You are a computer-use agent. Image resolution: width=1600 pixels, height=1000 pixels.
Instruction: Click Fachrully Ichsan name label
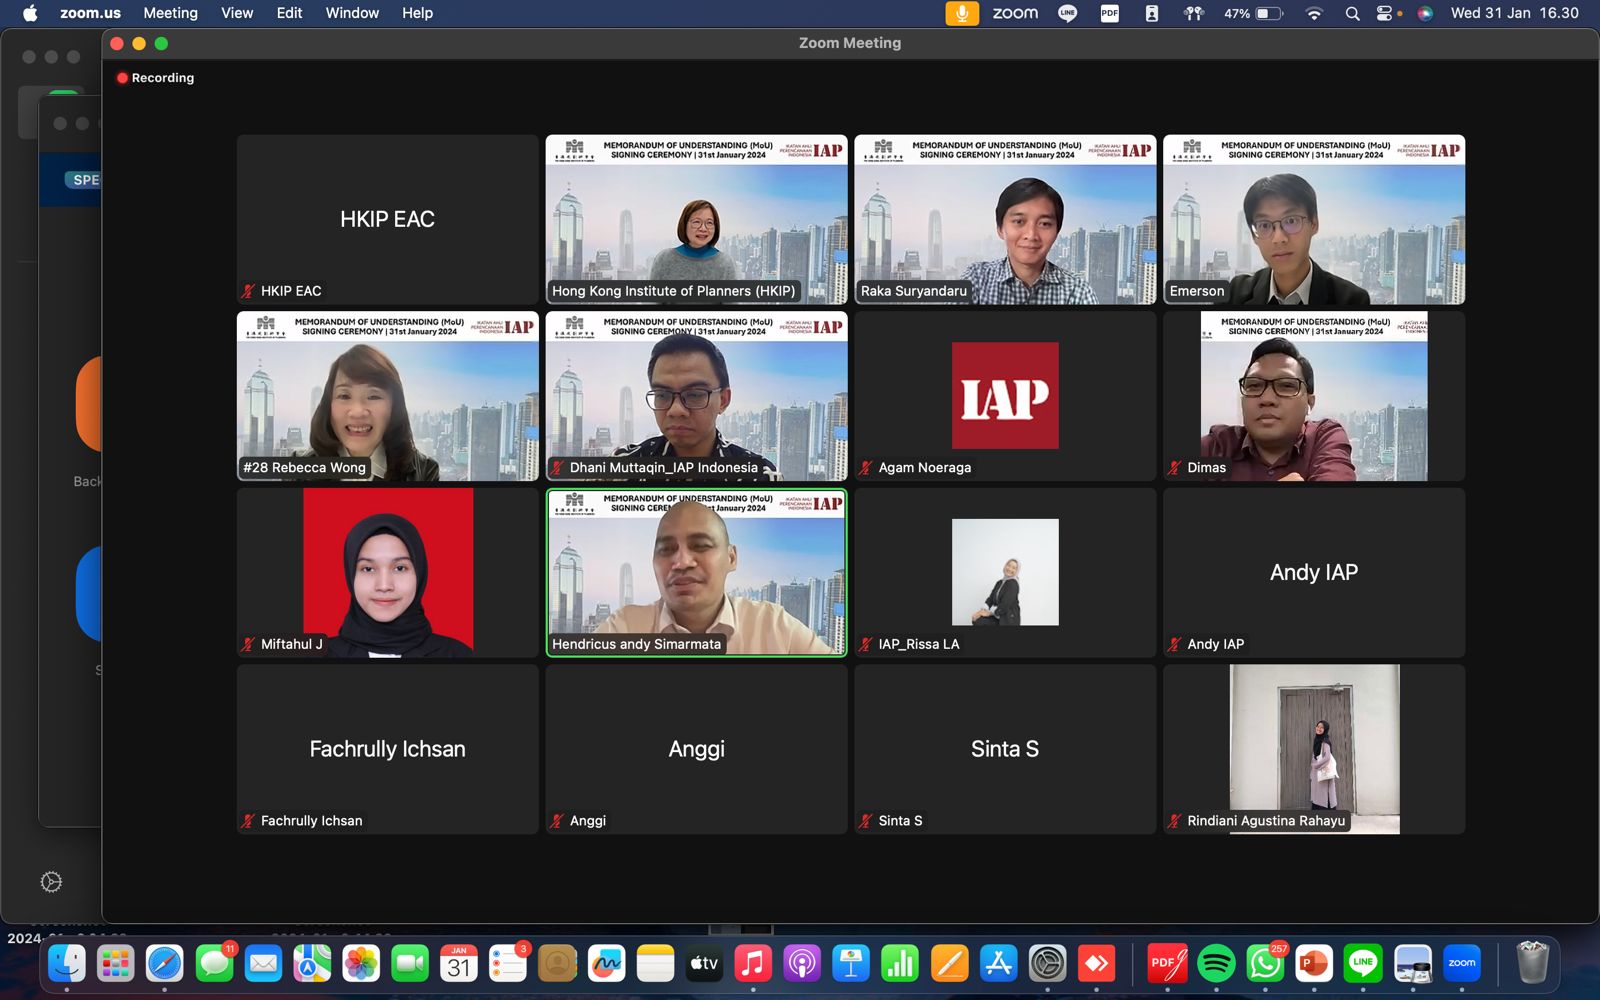click(x=311, y=821)
